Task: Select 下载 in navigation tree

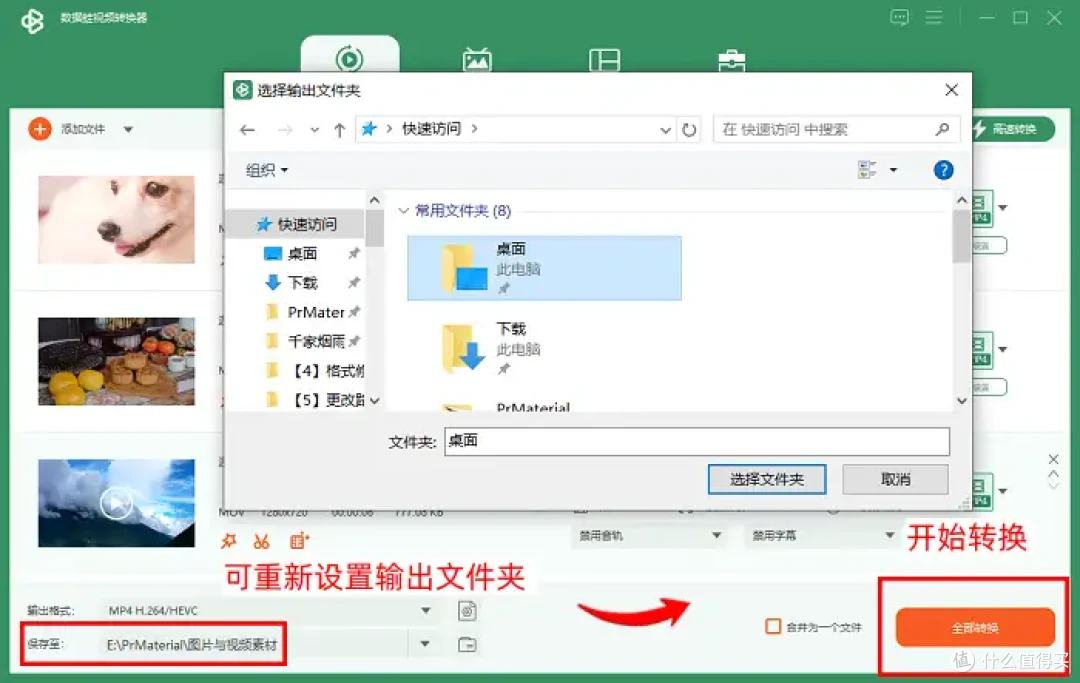Action: 302,282
